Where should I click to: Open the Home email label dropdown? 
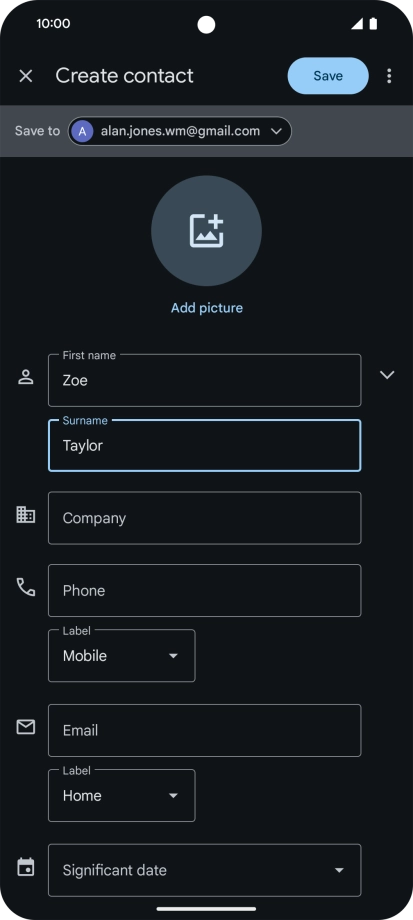tap(121, 795)
